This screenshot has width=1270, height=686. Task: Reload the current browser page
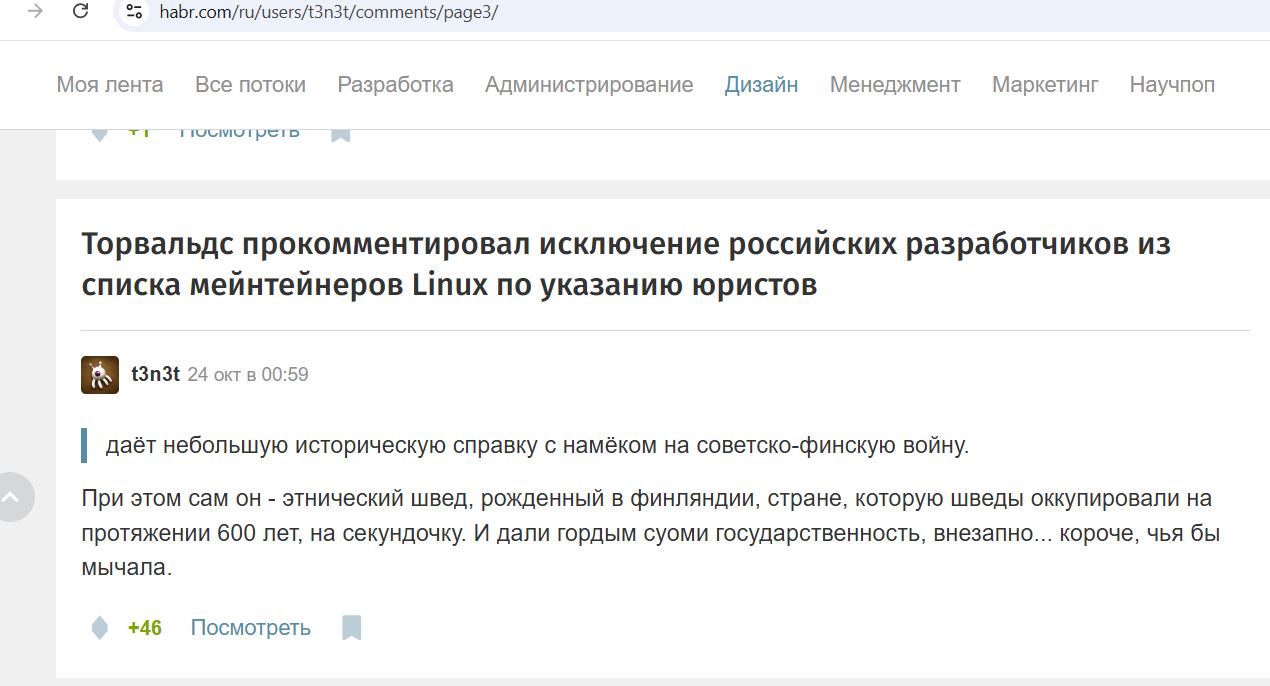point(82,12)
